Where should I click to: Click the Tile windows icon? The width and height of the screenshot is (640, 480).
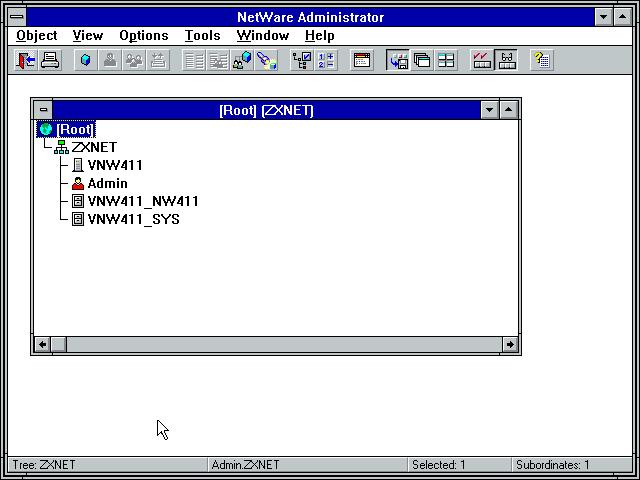[x=446, y=60]
